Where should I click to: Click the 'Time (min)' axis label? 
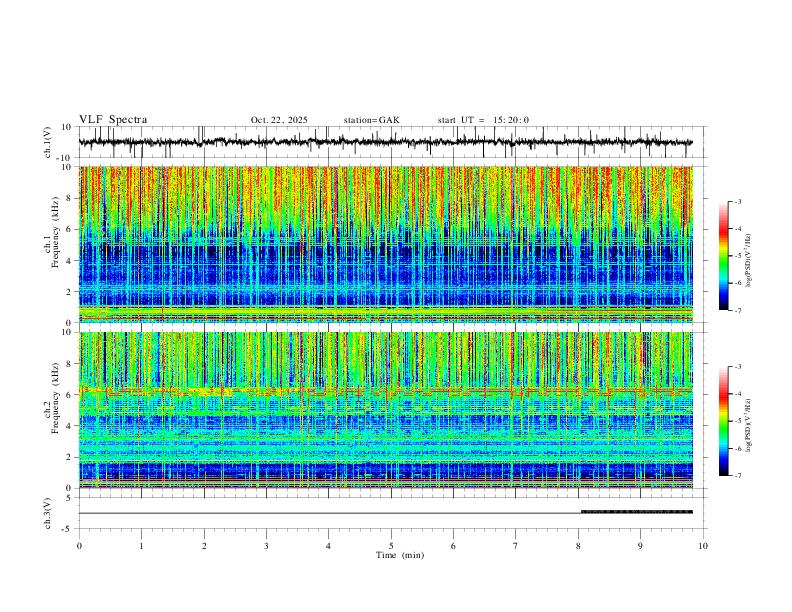point(400,555)
